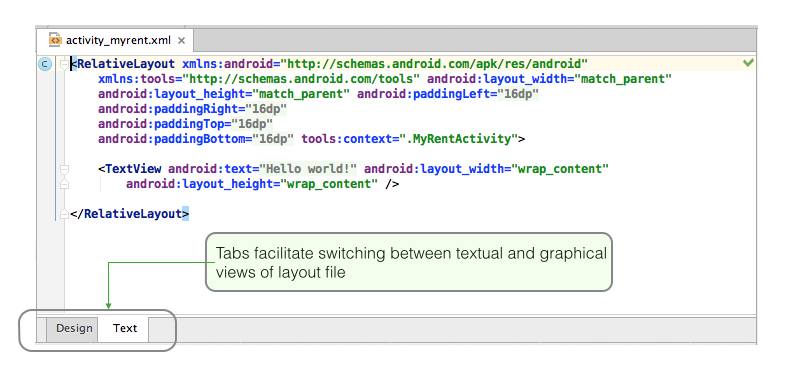The width and height of the screenshot is (785, 389).
Task: Click the schemas.android.com/apk/res/android URL value
Action: [434, 64]
